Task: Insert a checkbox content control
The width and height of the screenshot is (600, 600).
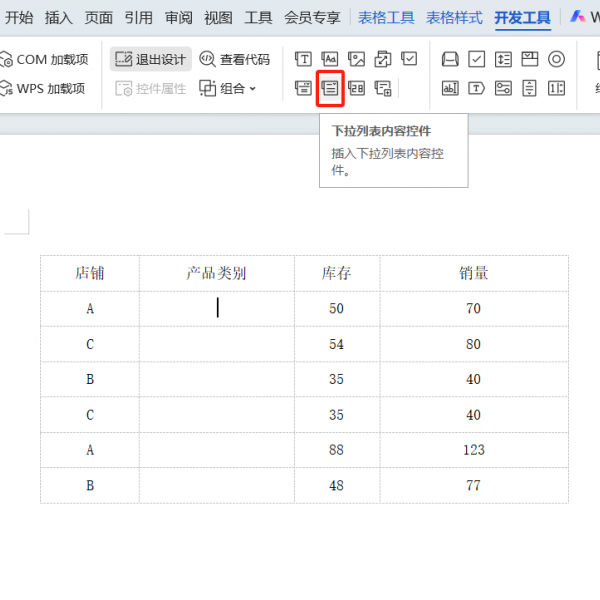Action: 408,60
